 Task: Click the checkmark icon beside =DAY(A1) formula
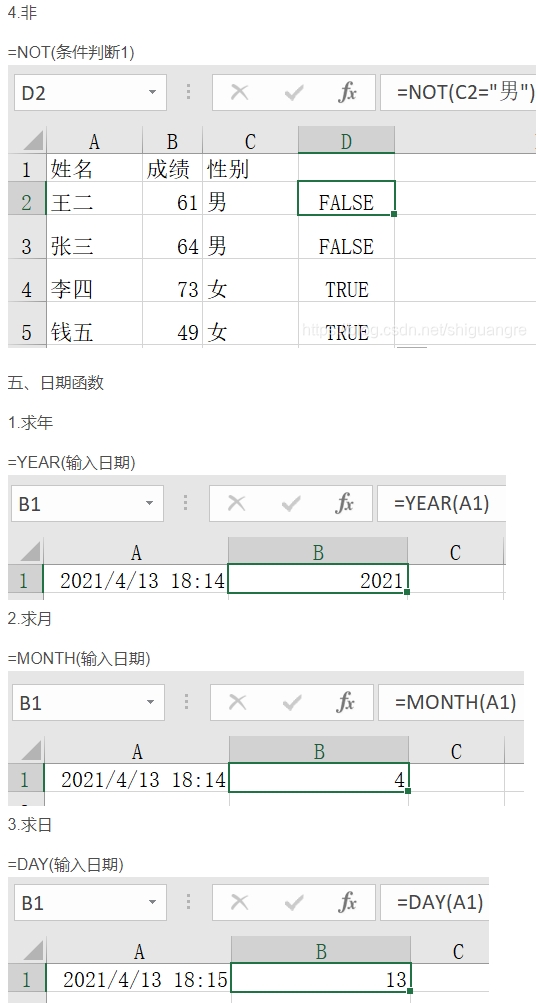(x=294, y=902)
